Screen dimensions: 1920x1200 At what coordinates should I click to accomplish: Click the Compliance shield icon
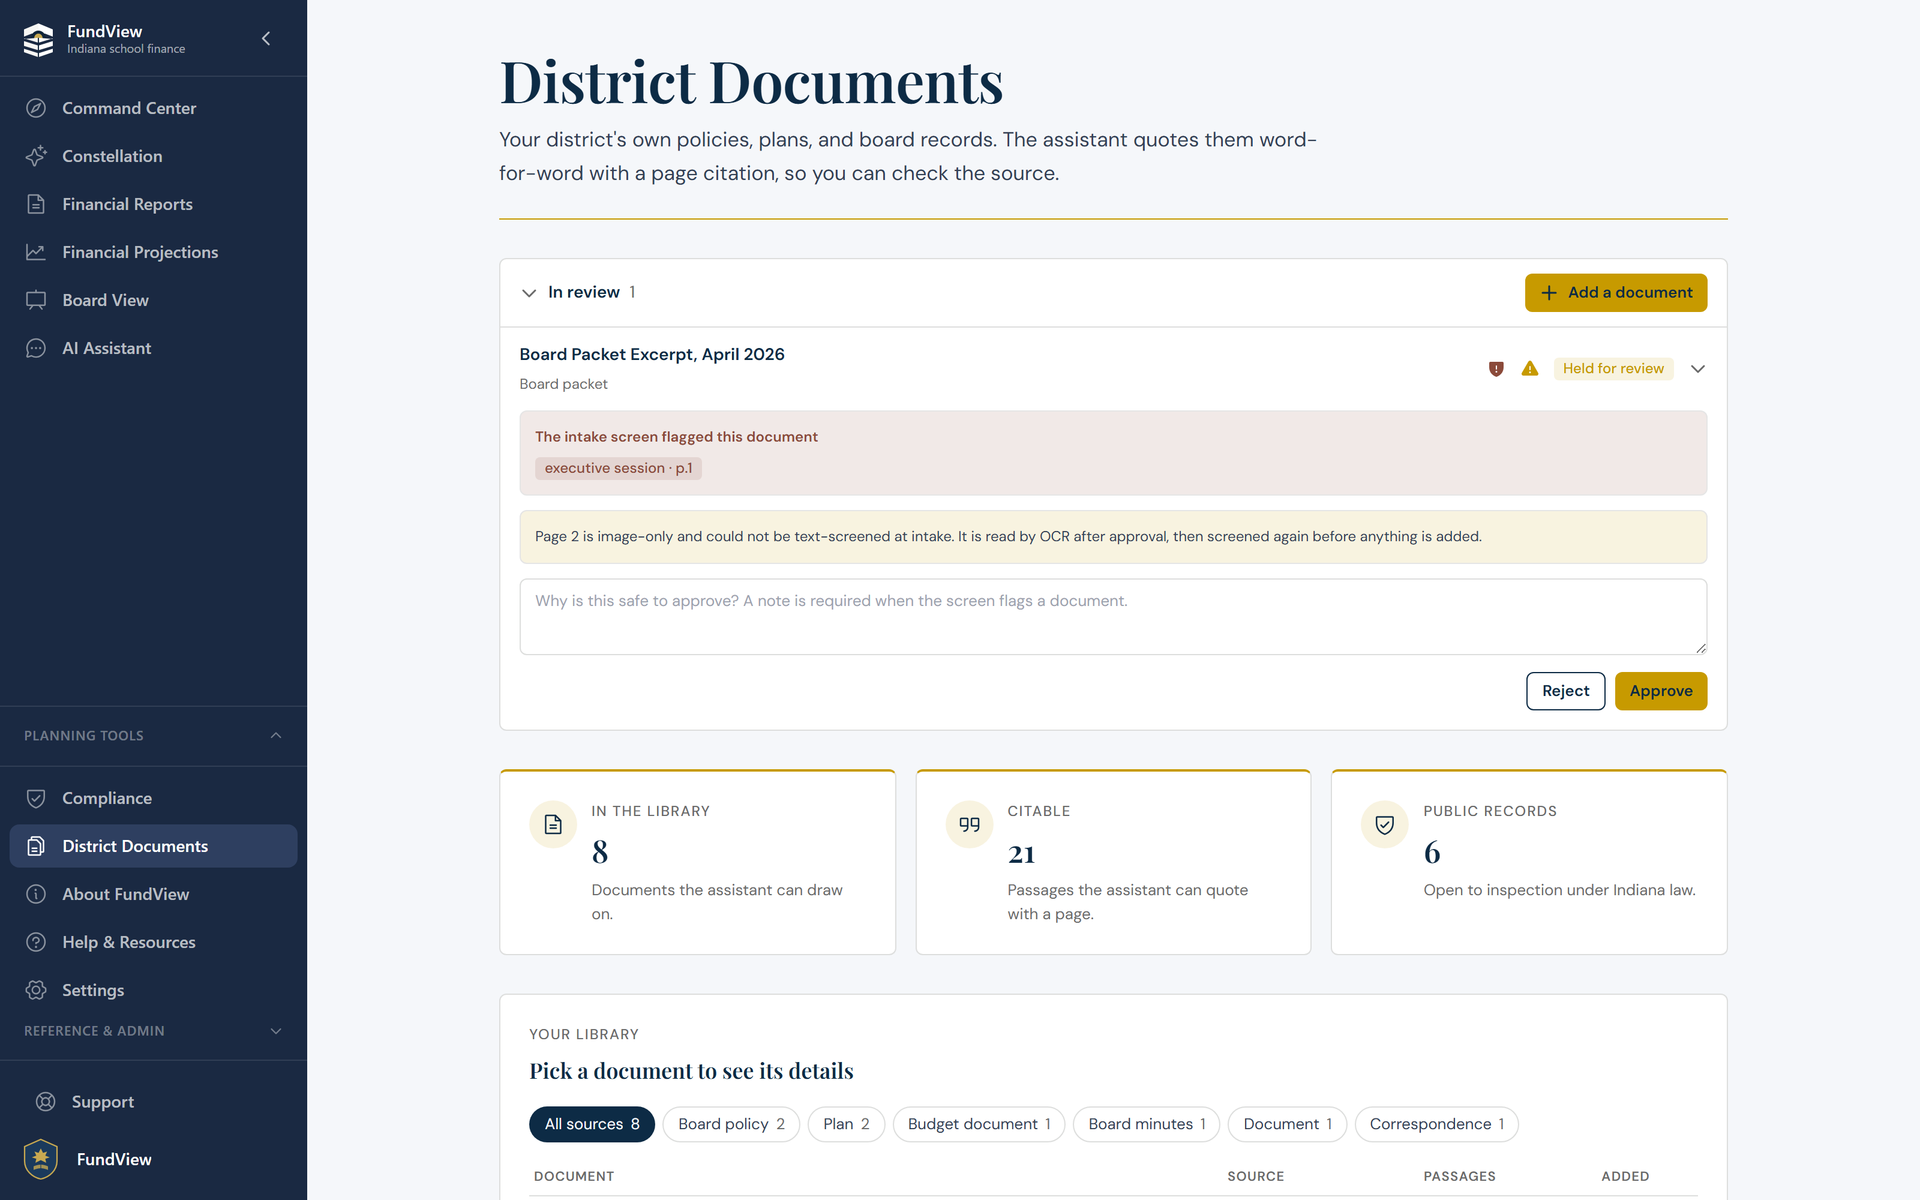click(36, 798)
